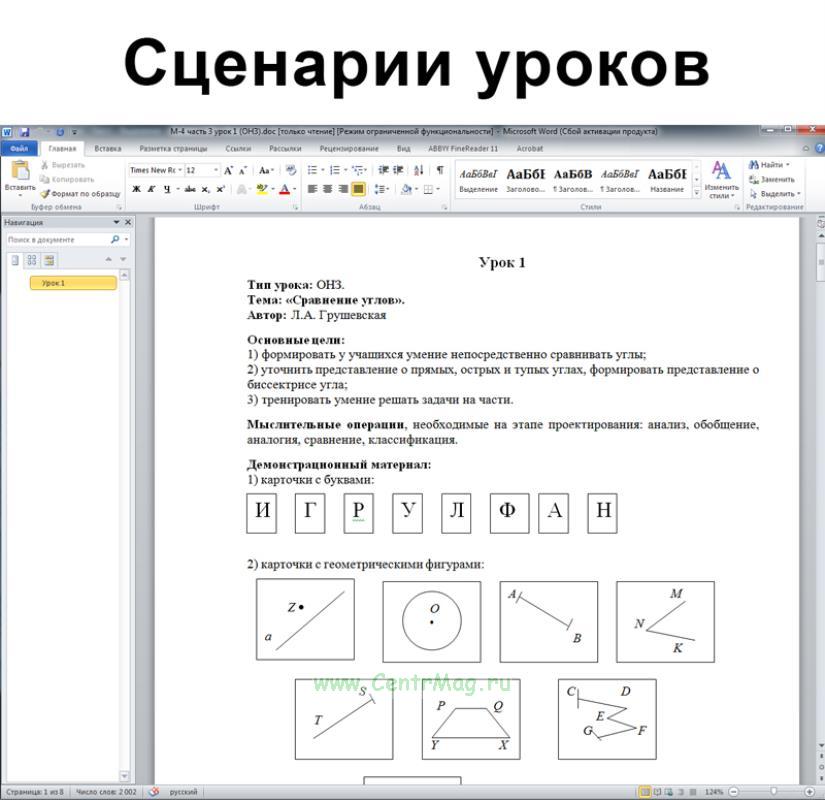The width and height of the screenshot is (825, 800).
Task: Expand the styles gallery More arrow
Action: (697, 193)
